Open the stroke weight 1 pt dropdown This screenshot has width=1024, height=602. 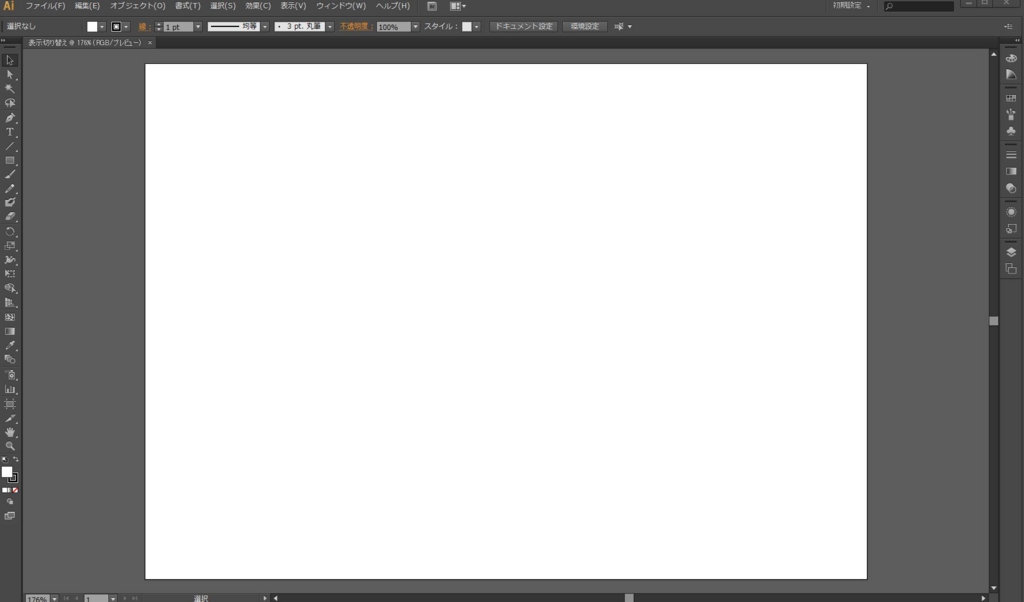point(198,27)
